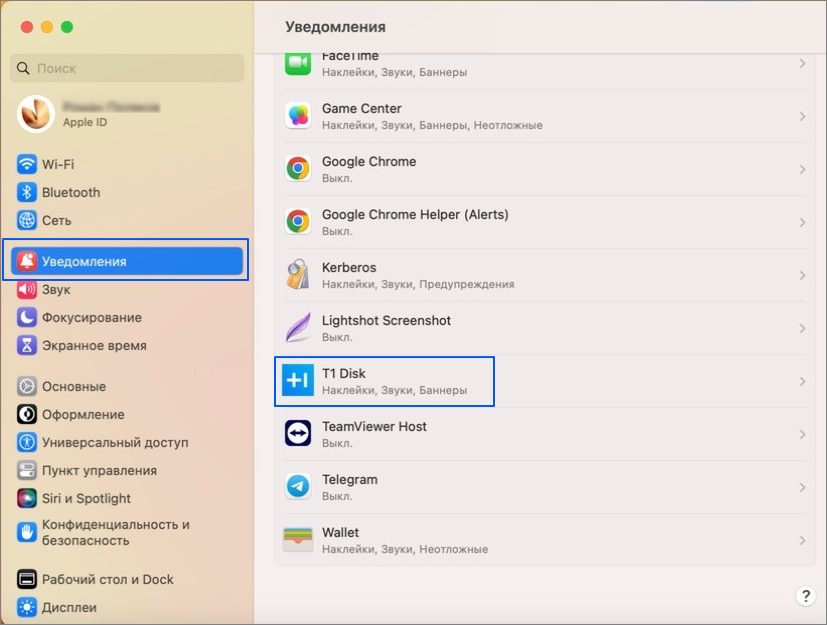Click the hourglass icon for Экранное время
The height and width of the screenshot is (625, 827).
tap(26, 345)
